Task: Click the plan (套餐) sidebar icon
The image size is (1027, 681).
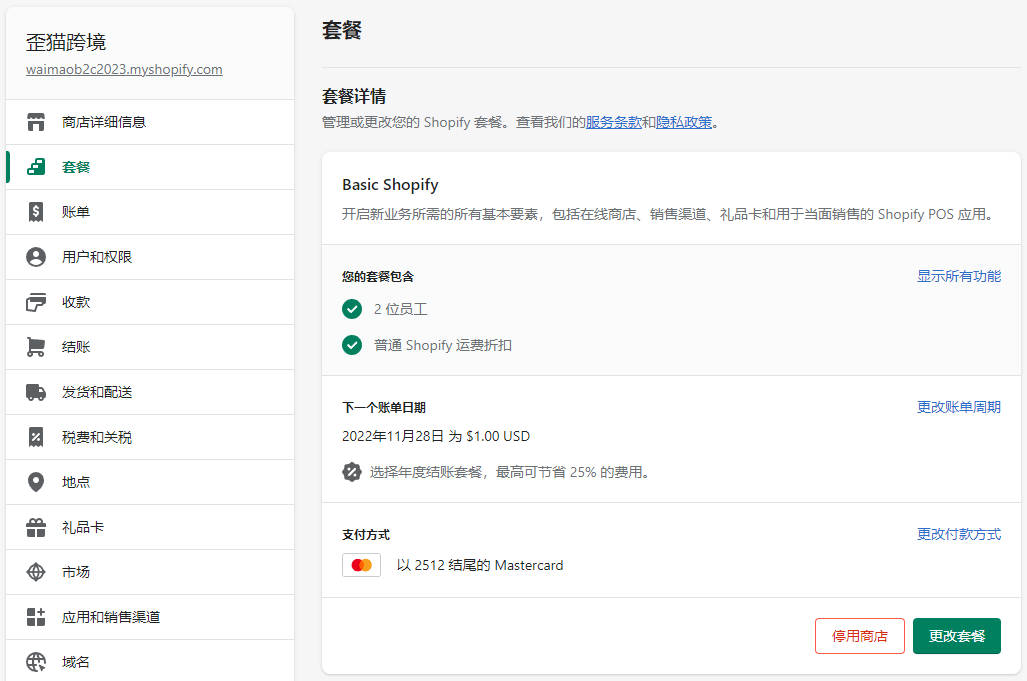Action: [36, 167]
